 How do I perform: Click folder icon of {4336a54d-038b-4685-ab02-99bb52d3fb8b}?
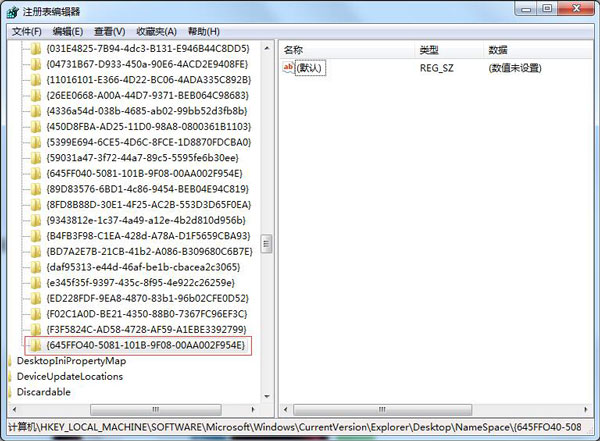tap(36, 111)
